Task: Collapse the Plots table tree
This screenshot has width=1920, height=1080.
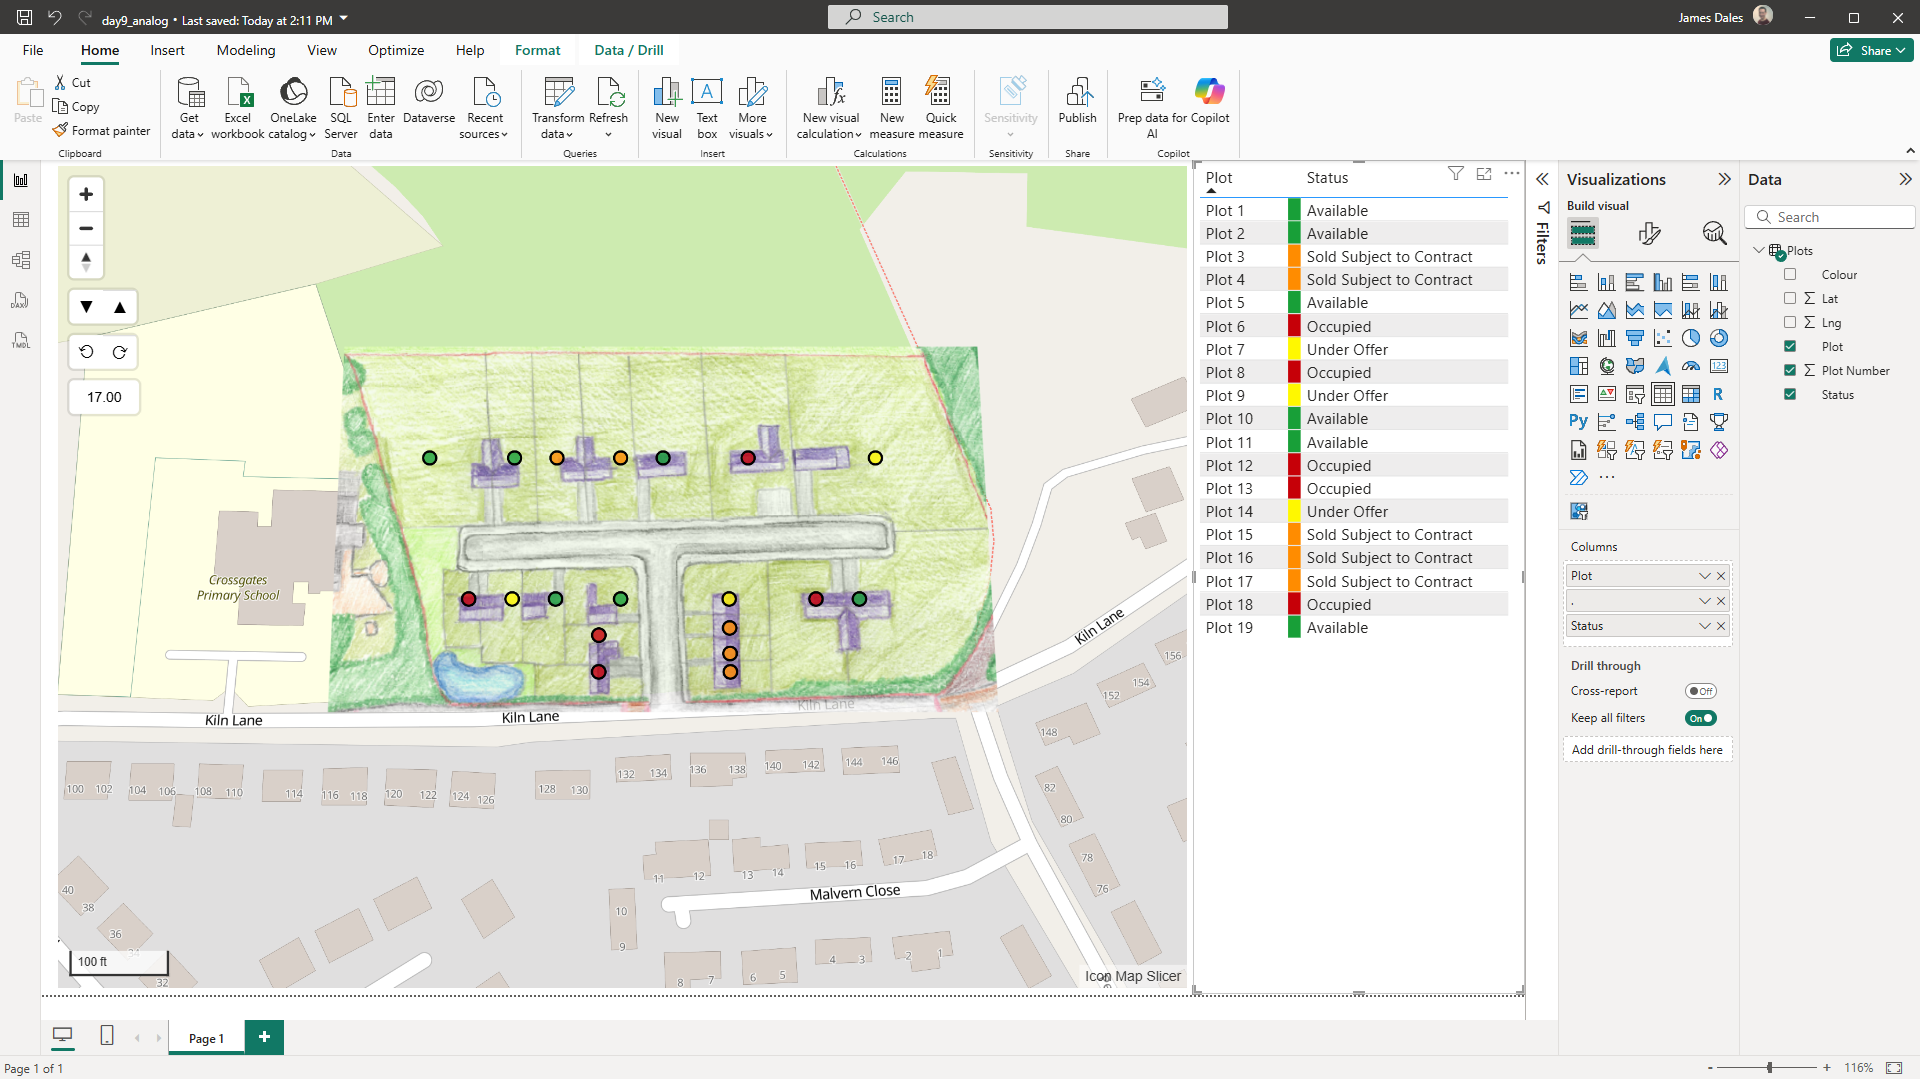Action: pos(1759,250)
